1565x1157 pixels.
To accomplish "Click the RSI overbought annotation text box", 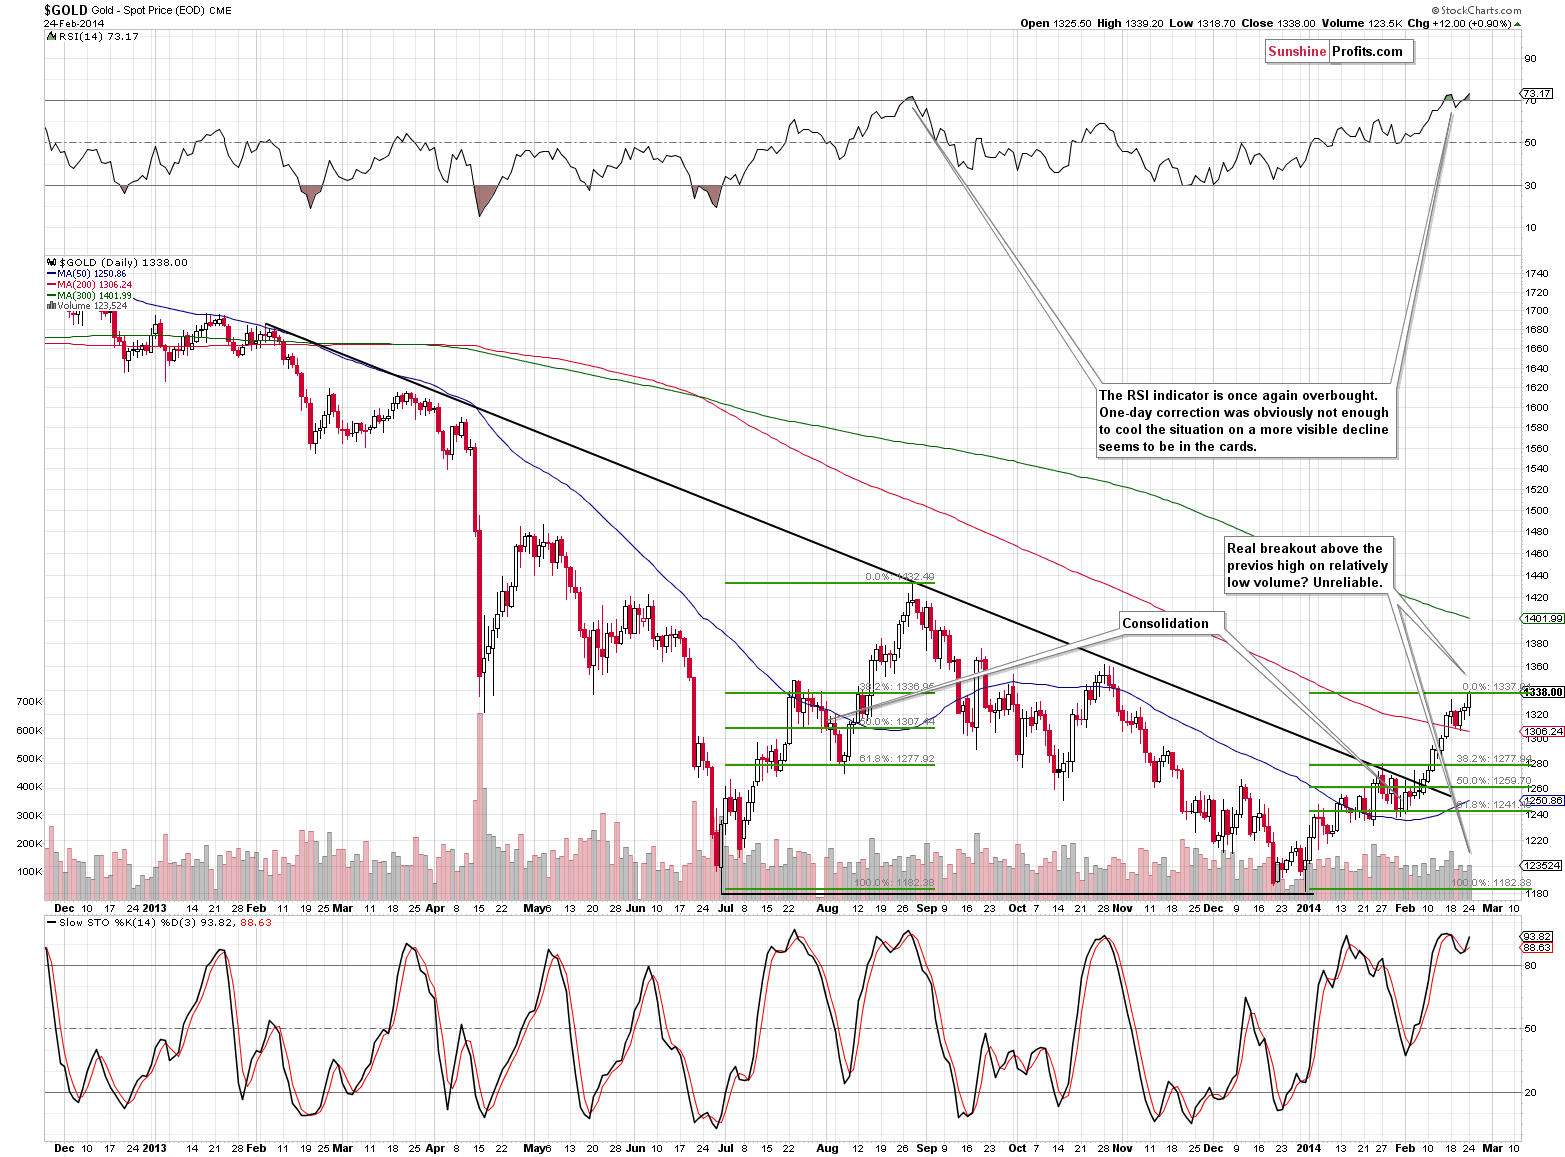I will click(1245, 421).
